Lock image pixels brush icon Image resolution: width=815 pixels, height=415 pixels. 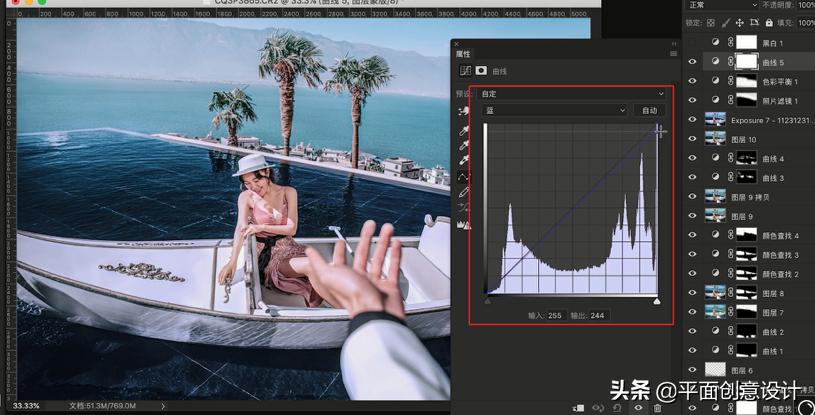[x=726, y=23]
